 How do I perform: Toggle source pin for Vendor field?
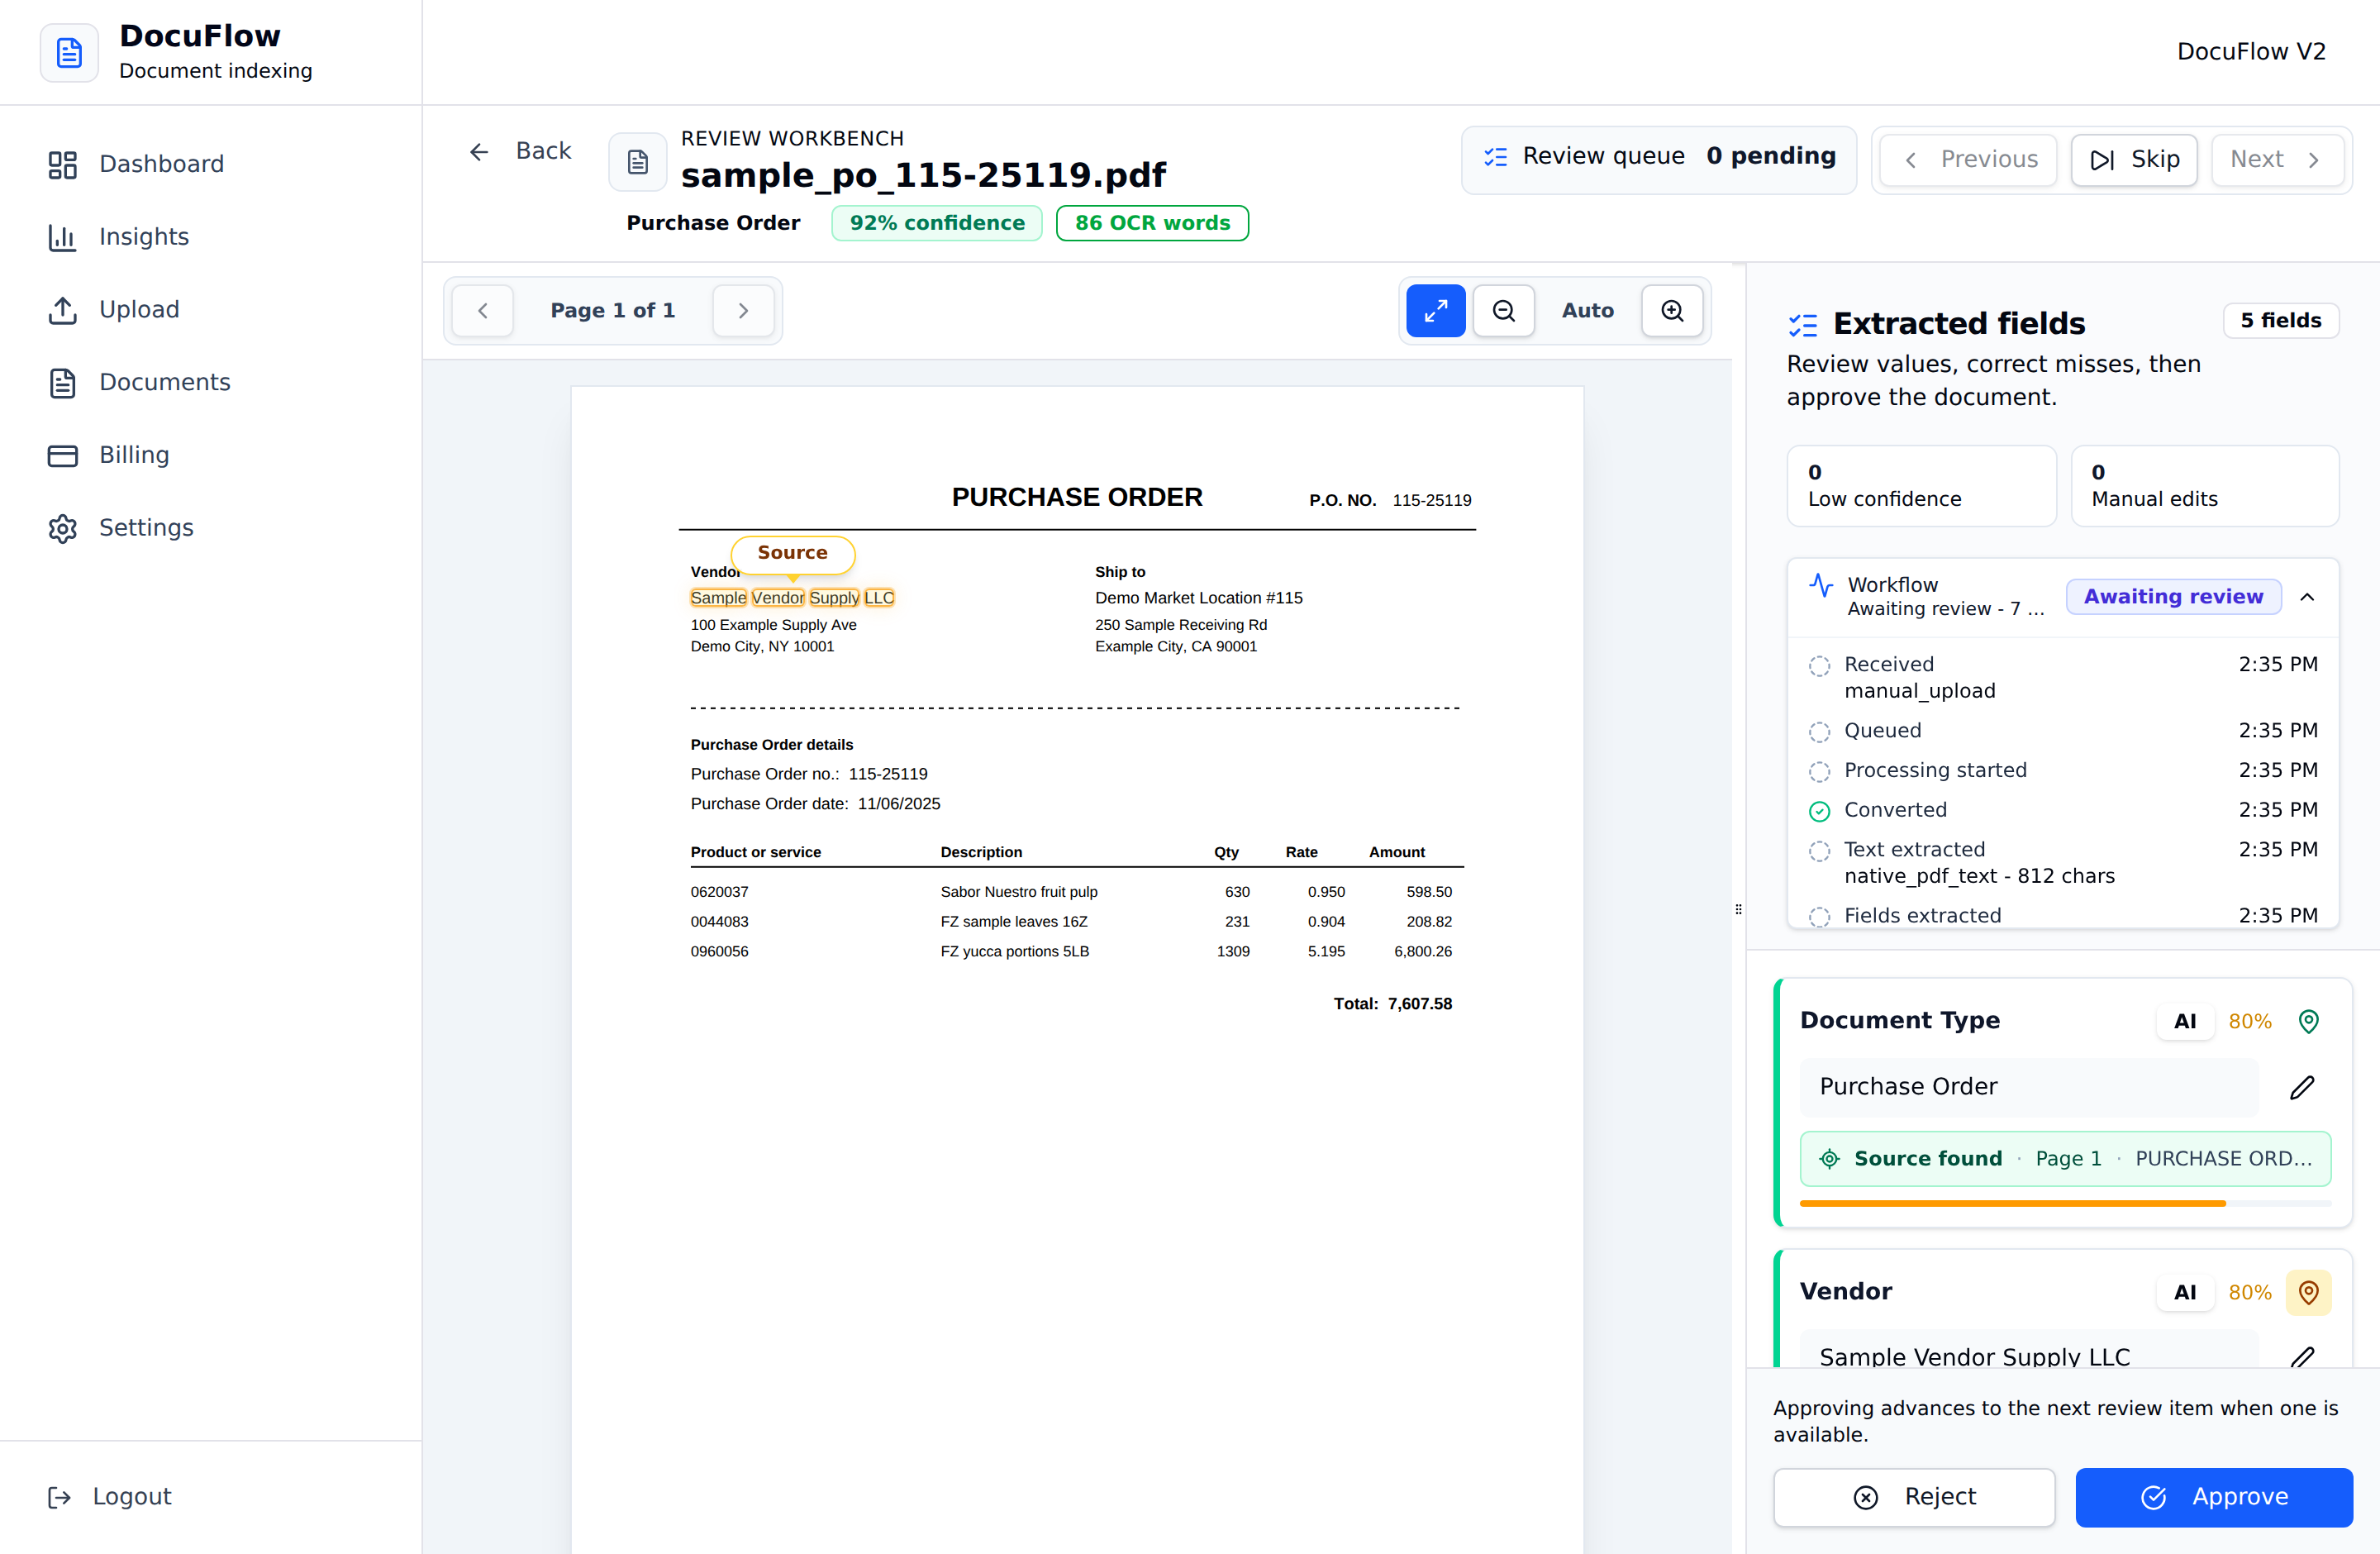click(2308, 1293)
